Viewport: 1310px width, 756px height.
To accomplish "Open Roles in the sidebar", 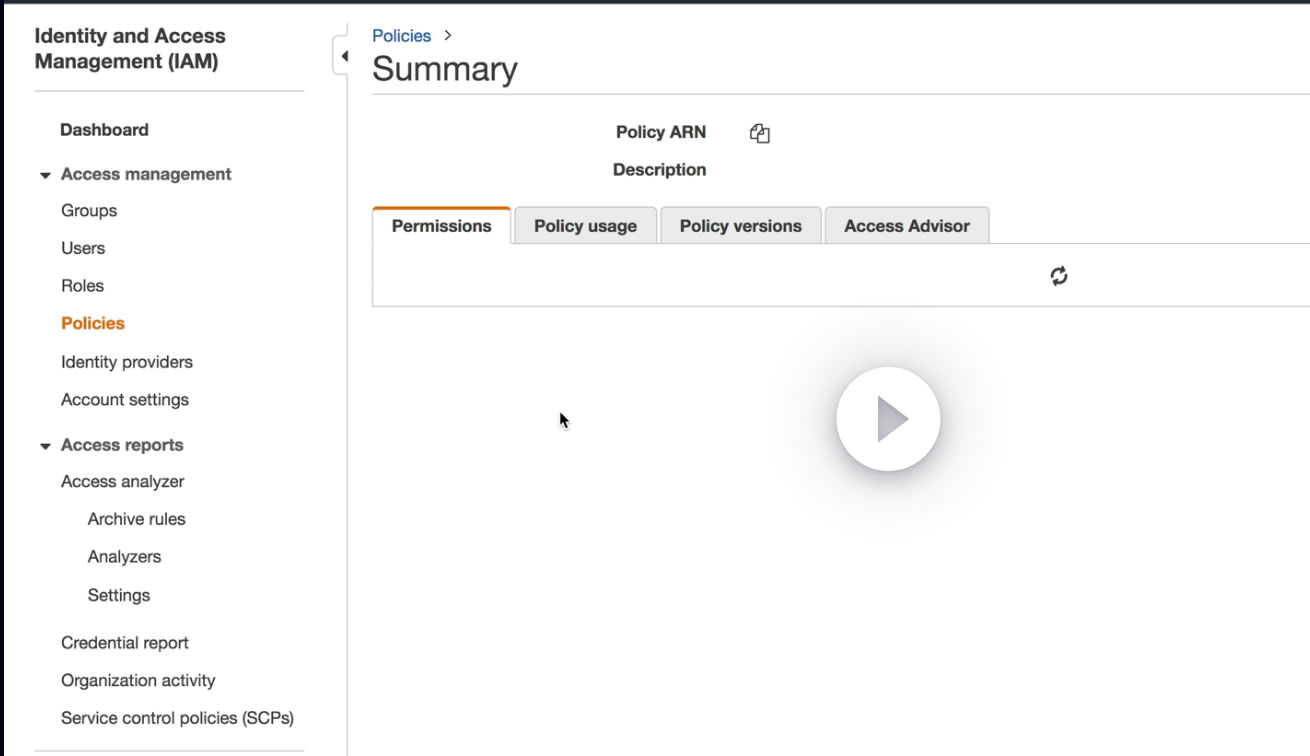I will pos(82,286).
